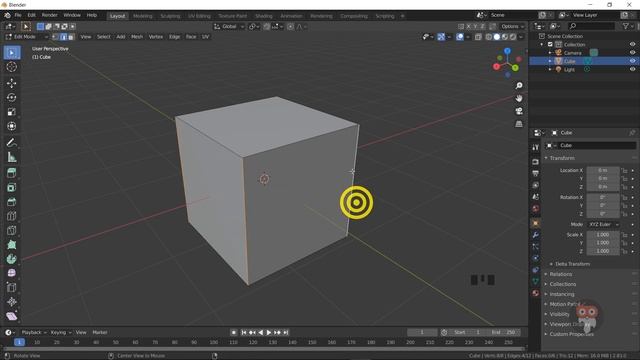Image resolution: width=640 pixels, height=360 pixels.
Task: Switch to wireframe shading
Action: (x=489, y=37)
